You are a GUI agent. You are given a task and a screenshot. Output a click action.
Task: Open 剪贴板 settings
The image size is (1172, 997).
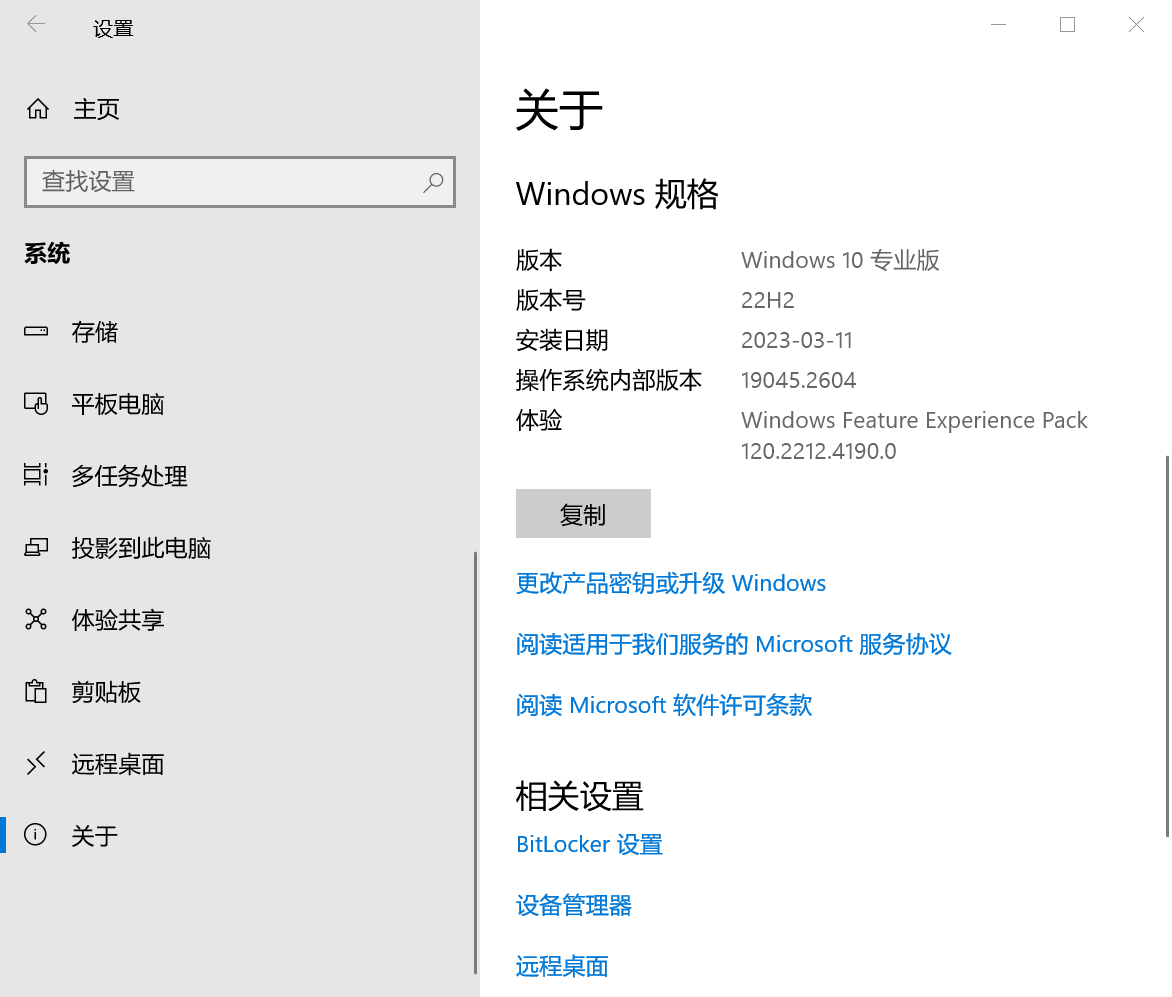(x=239, y=692)
